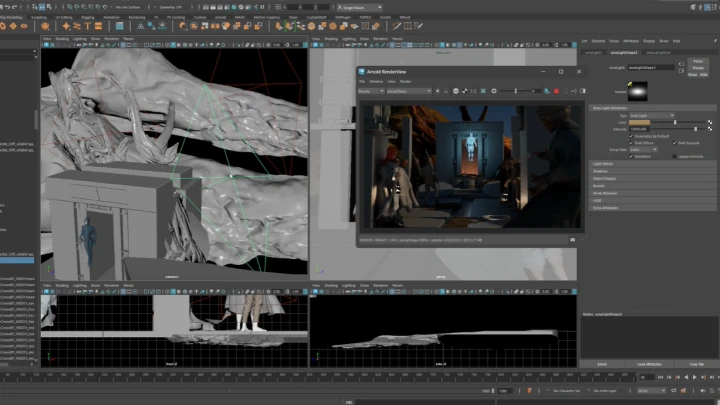The width and height of the screenshot is (720, 405).
Task: Toggle the Emit Diffuse checkbox
Action: (631, 143)
